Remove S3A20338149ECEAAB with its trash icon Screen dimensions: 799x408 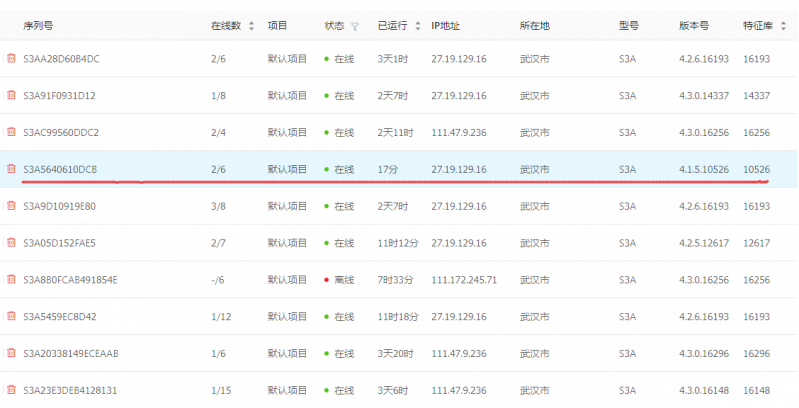11,353
